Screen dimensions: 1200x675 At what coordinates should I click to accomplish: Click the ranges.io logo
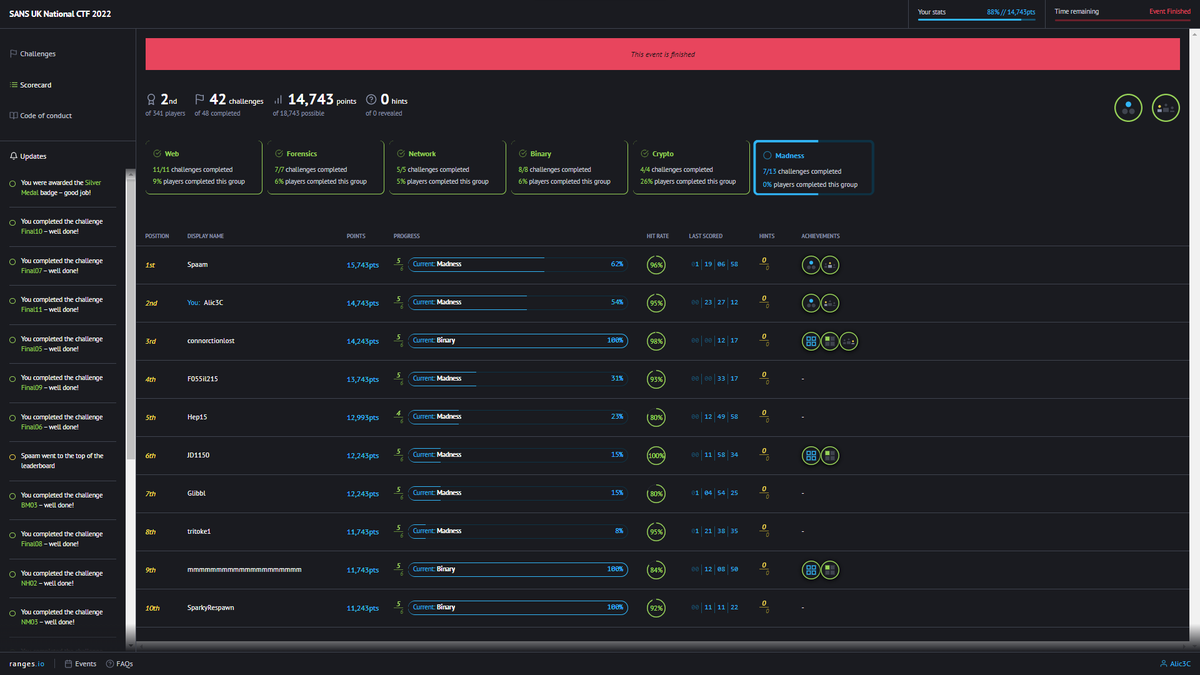tap(29, 664)
